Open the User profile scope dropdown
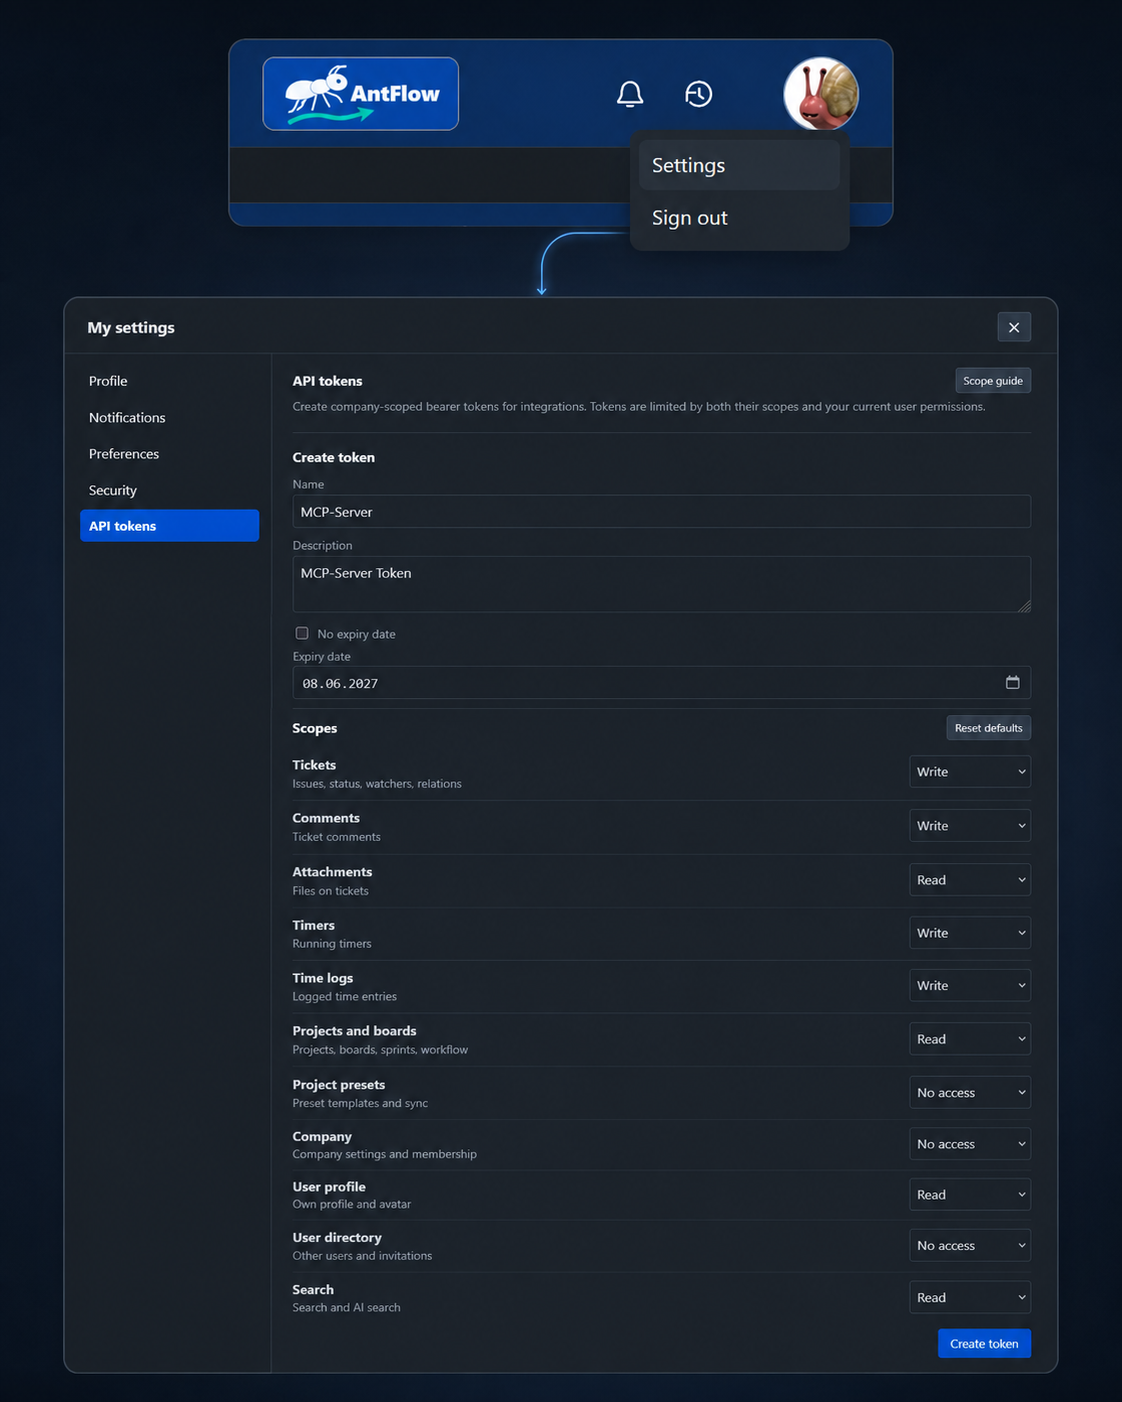The height and width of the screenshot is (1402, 1122). pos(969,1195)
